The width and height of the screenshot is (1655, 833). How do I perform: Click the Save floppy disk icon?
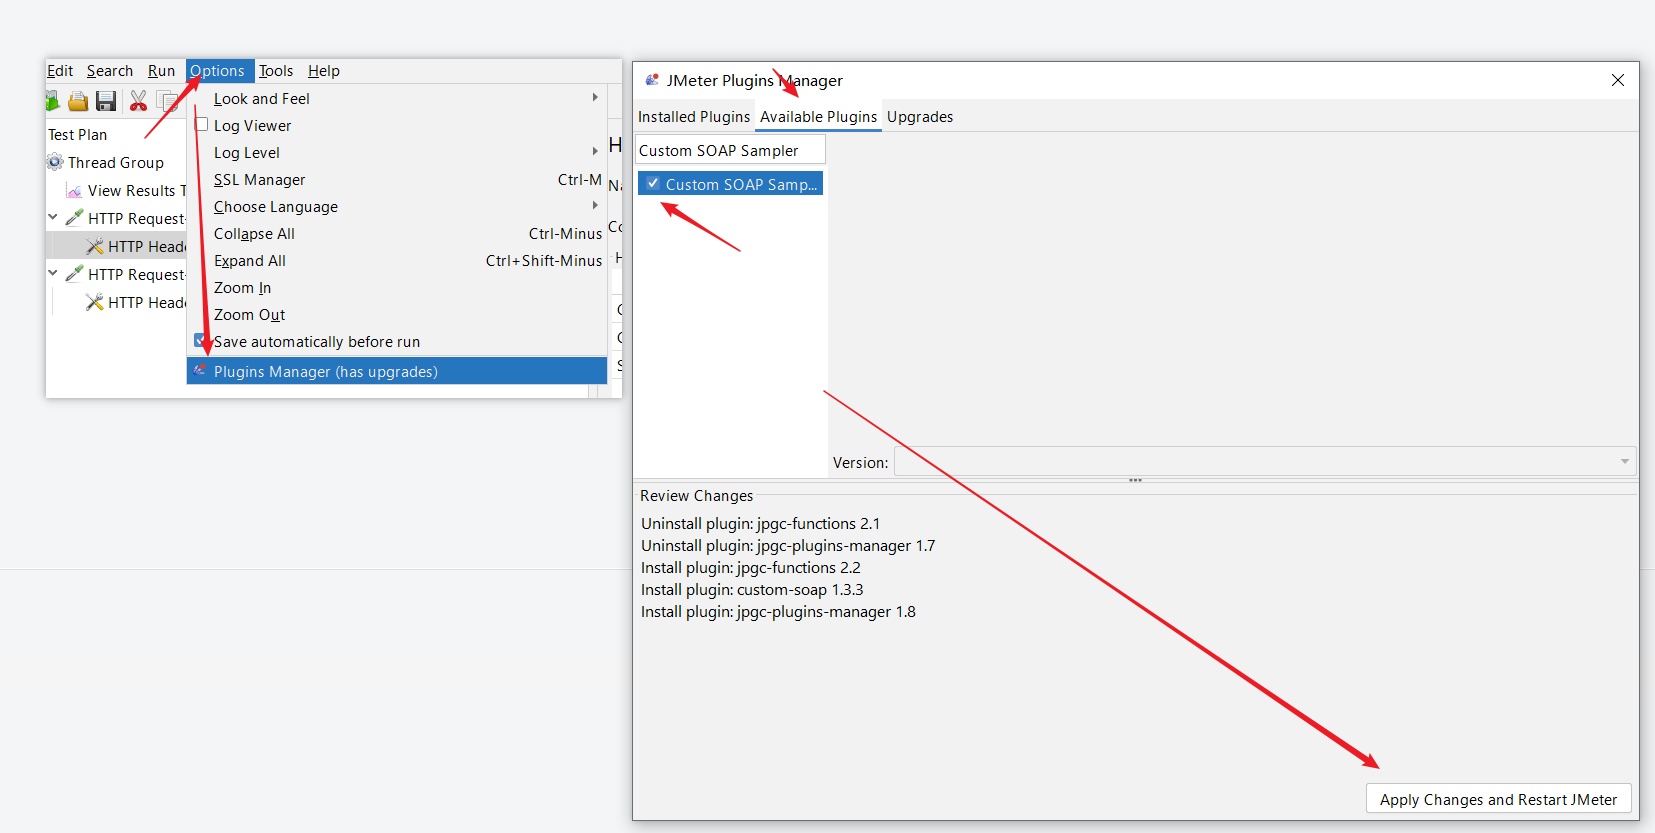pyautogui.click(x=106, y=101)
